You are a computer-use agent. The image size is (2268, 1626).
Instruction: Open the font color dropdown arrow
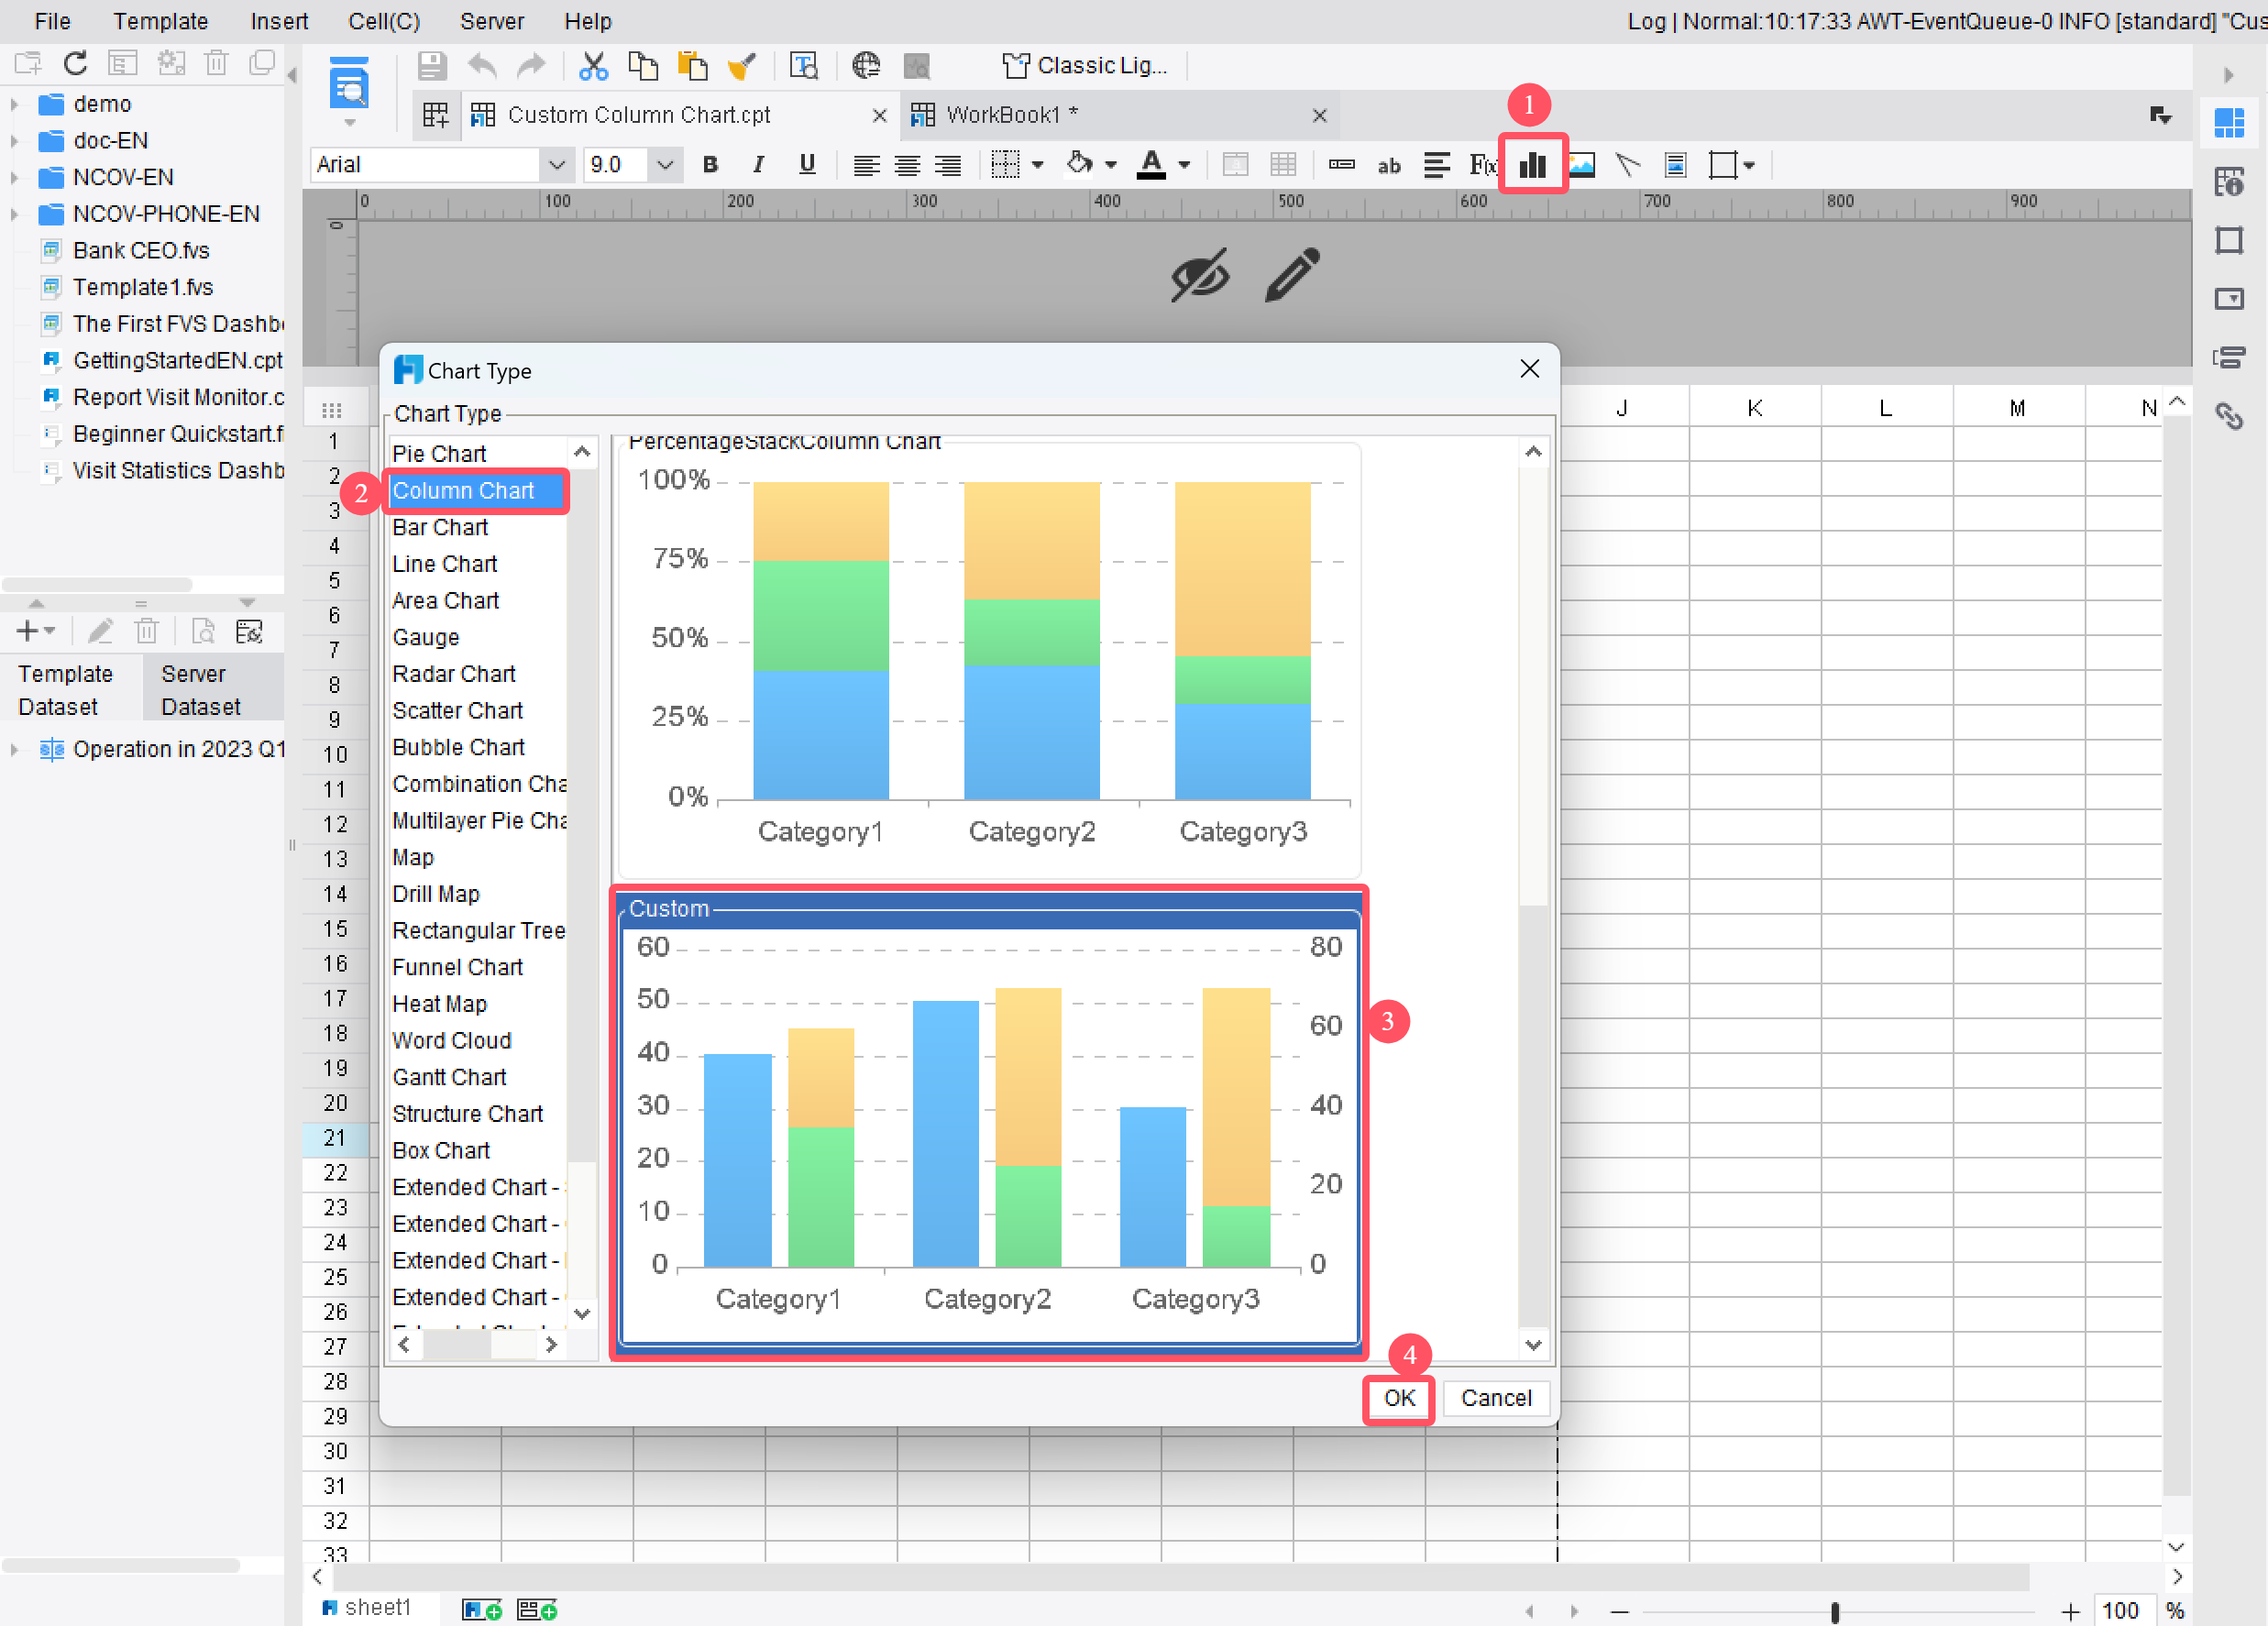[1184, 165]
